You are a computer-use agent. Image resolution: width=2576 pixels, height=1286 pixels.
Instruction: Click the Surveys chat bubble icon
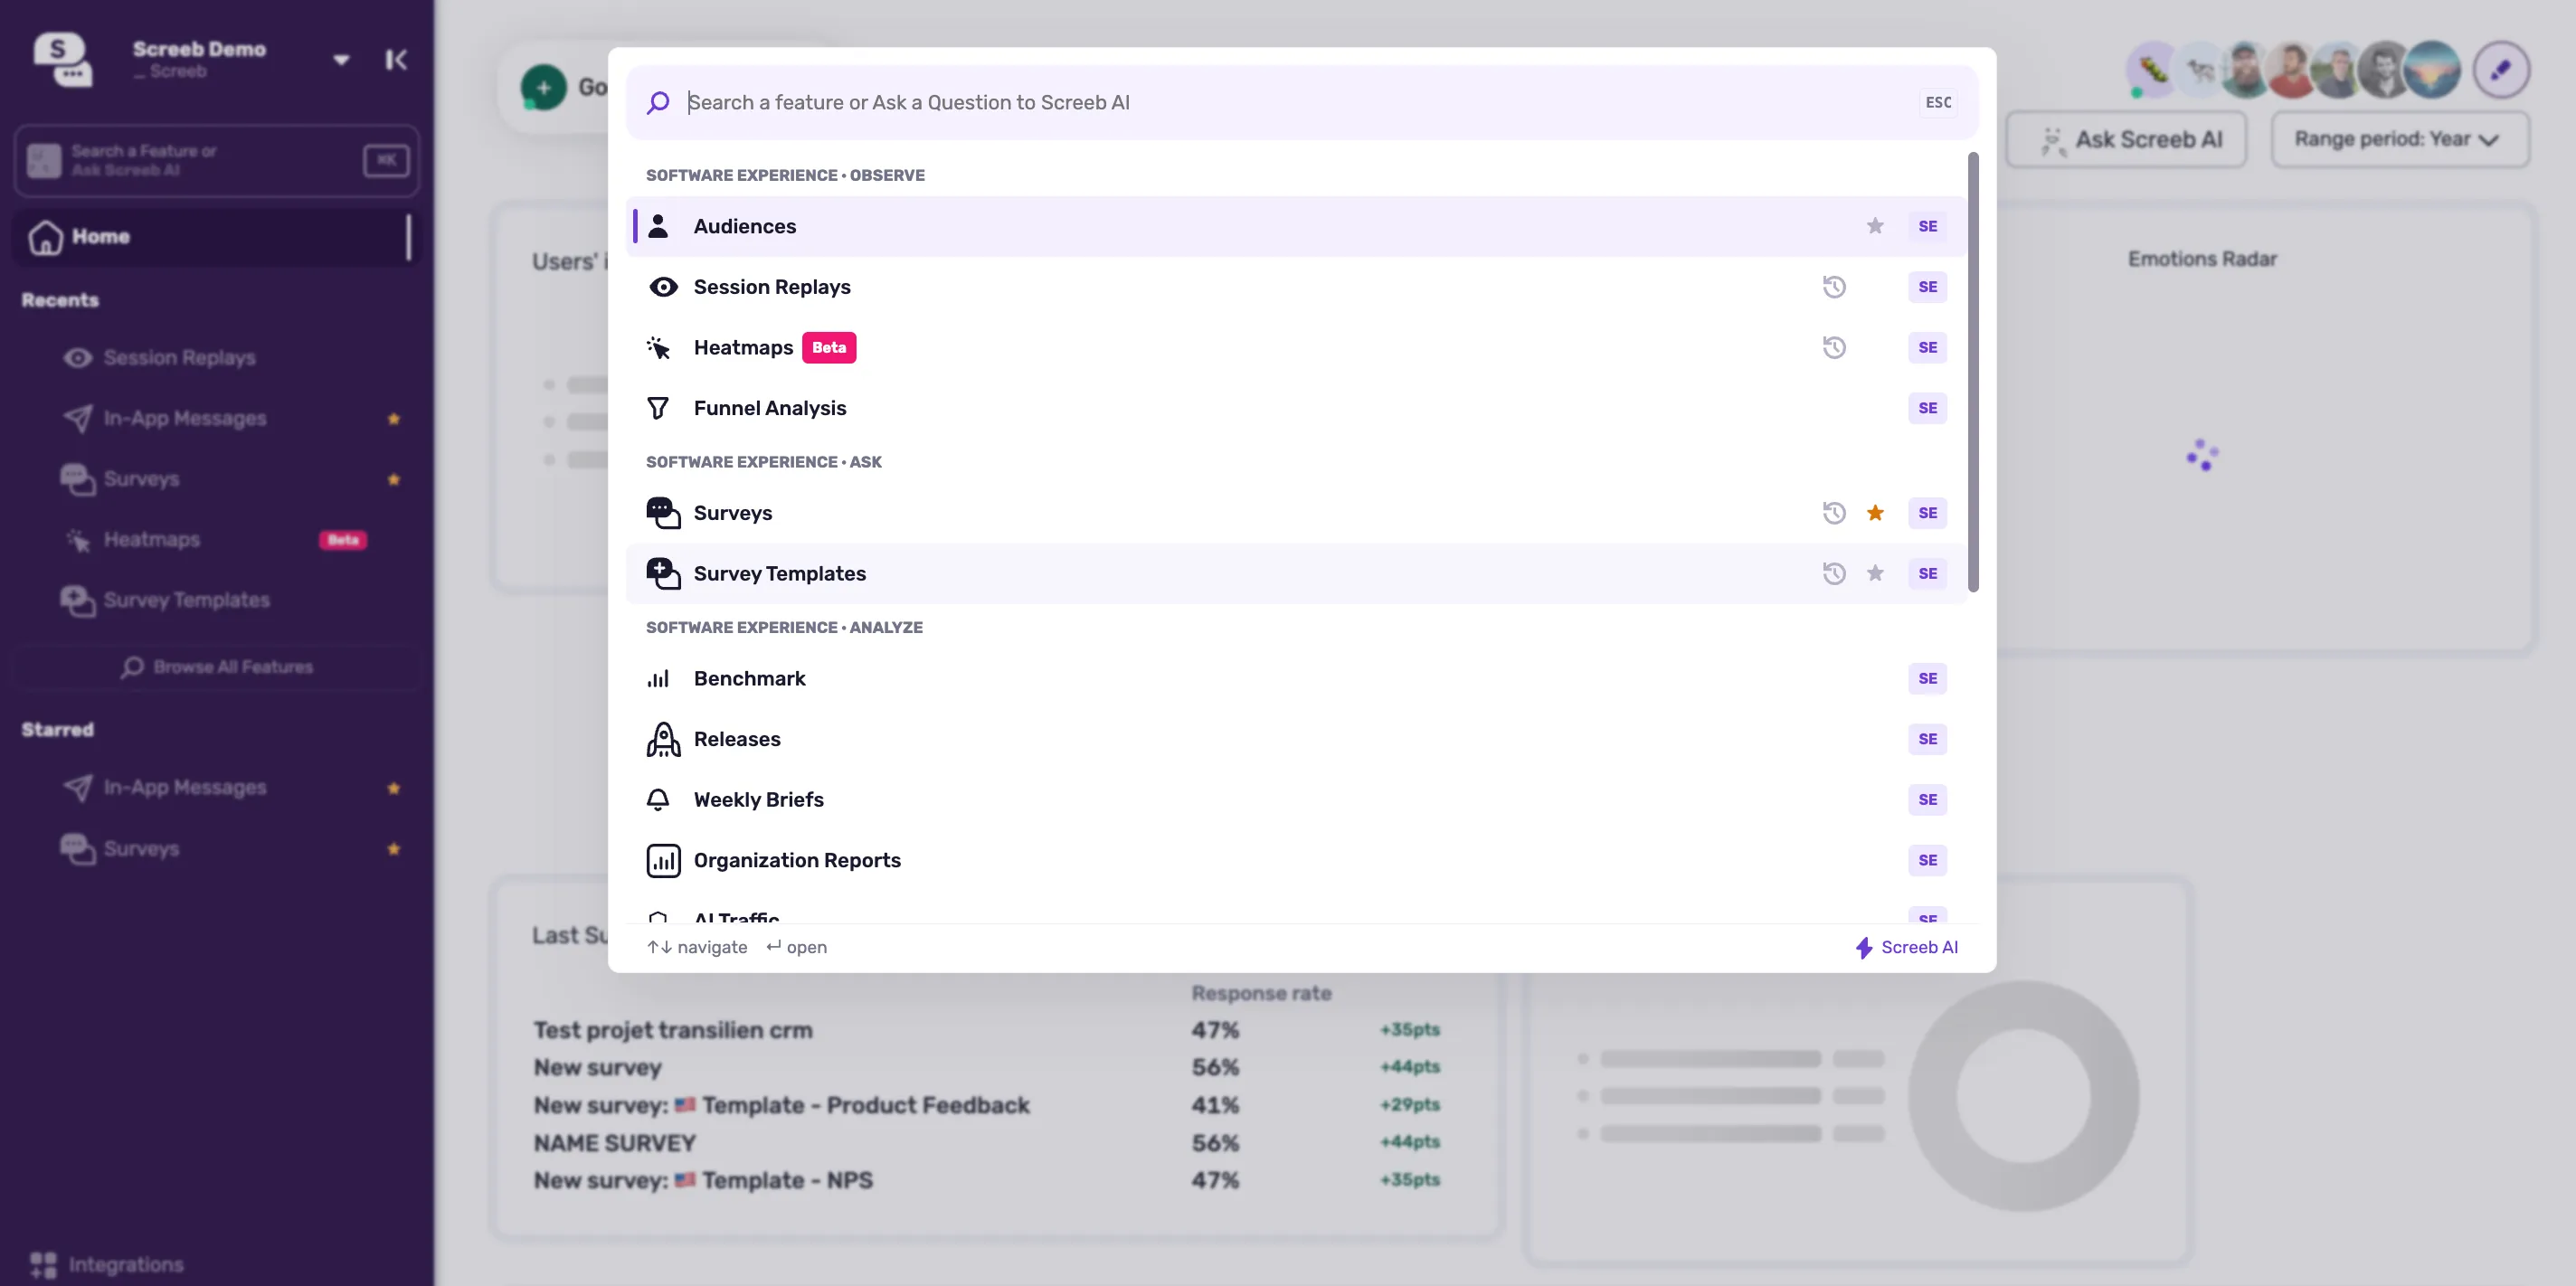point(663,513)
